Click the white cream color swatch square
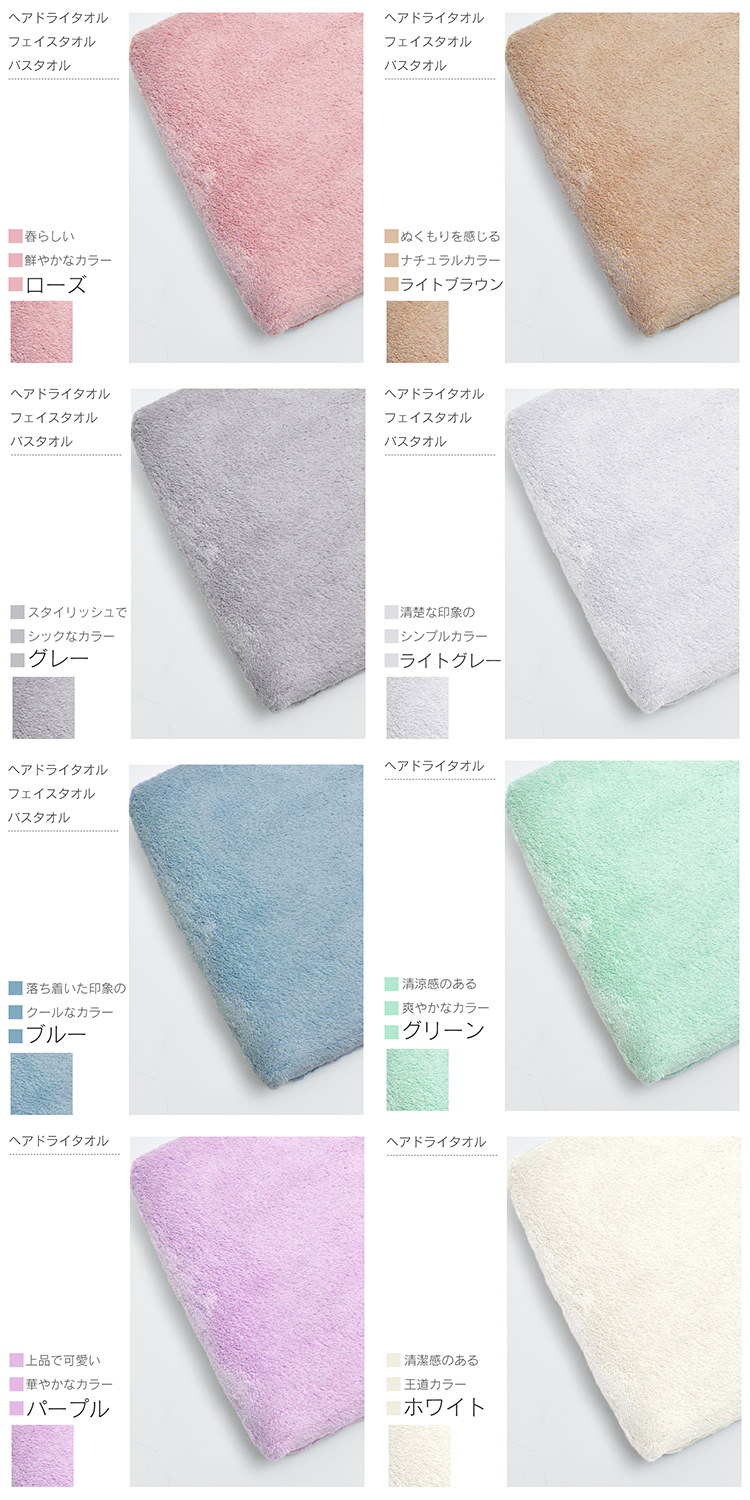The height and width of the screenshot is (1500, 750). (x=418, y=1456)
